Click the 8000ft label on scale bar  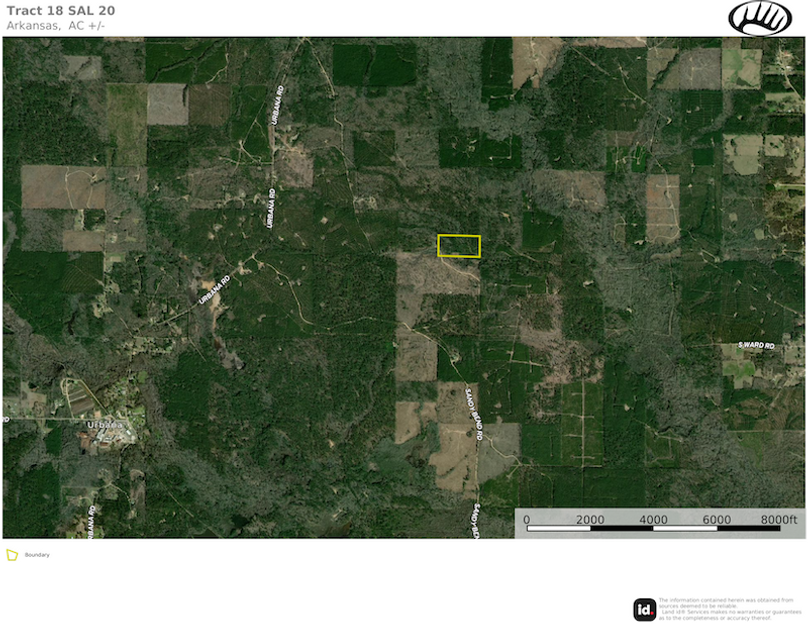[x=778, y=520]
